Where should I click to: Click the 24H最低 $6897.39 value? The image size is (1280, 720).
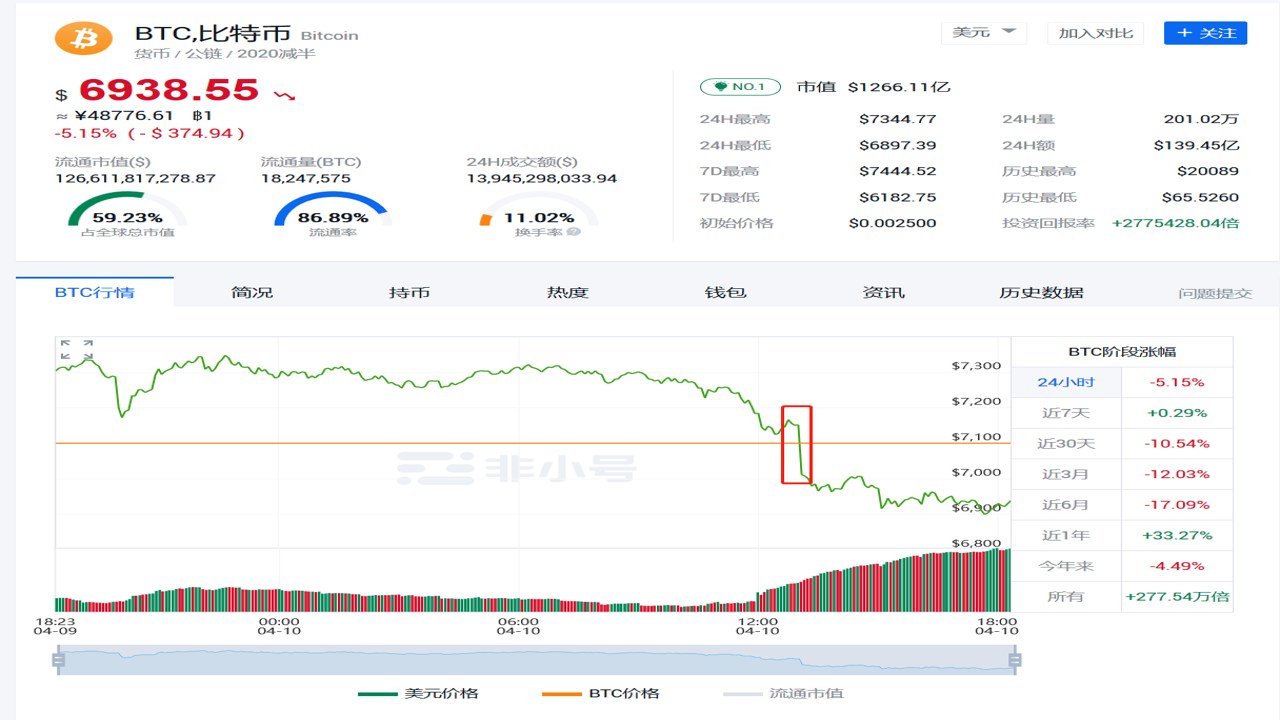tap(898, 145)
